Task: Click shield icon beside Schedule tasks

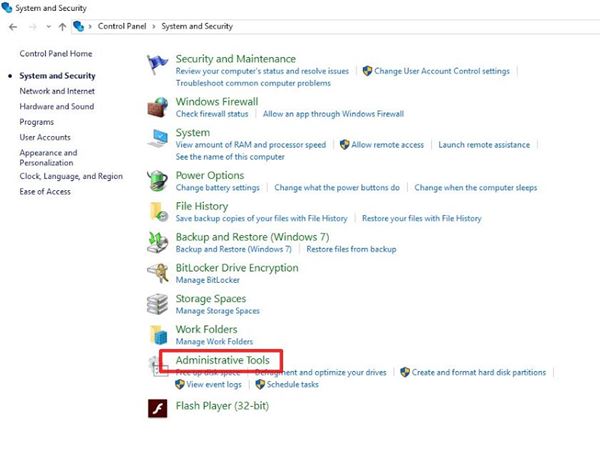Action: tap(260, 384)
